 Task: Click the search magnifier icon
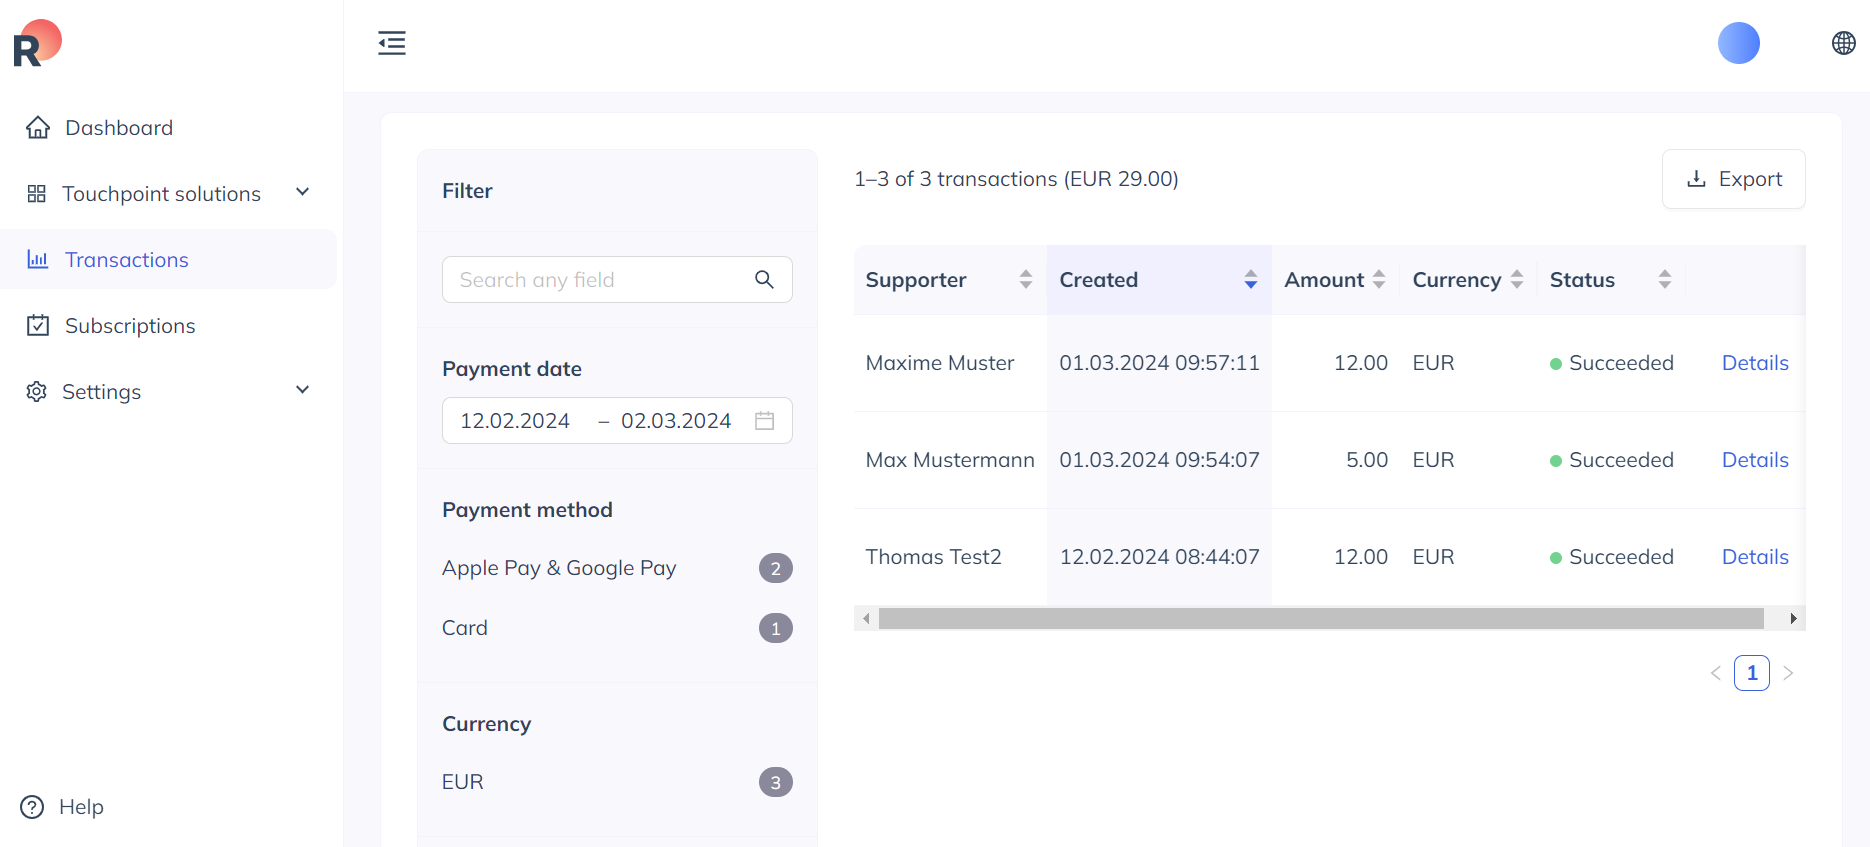click(x=764, y=280)
